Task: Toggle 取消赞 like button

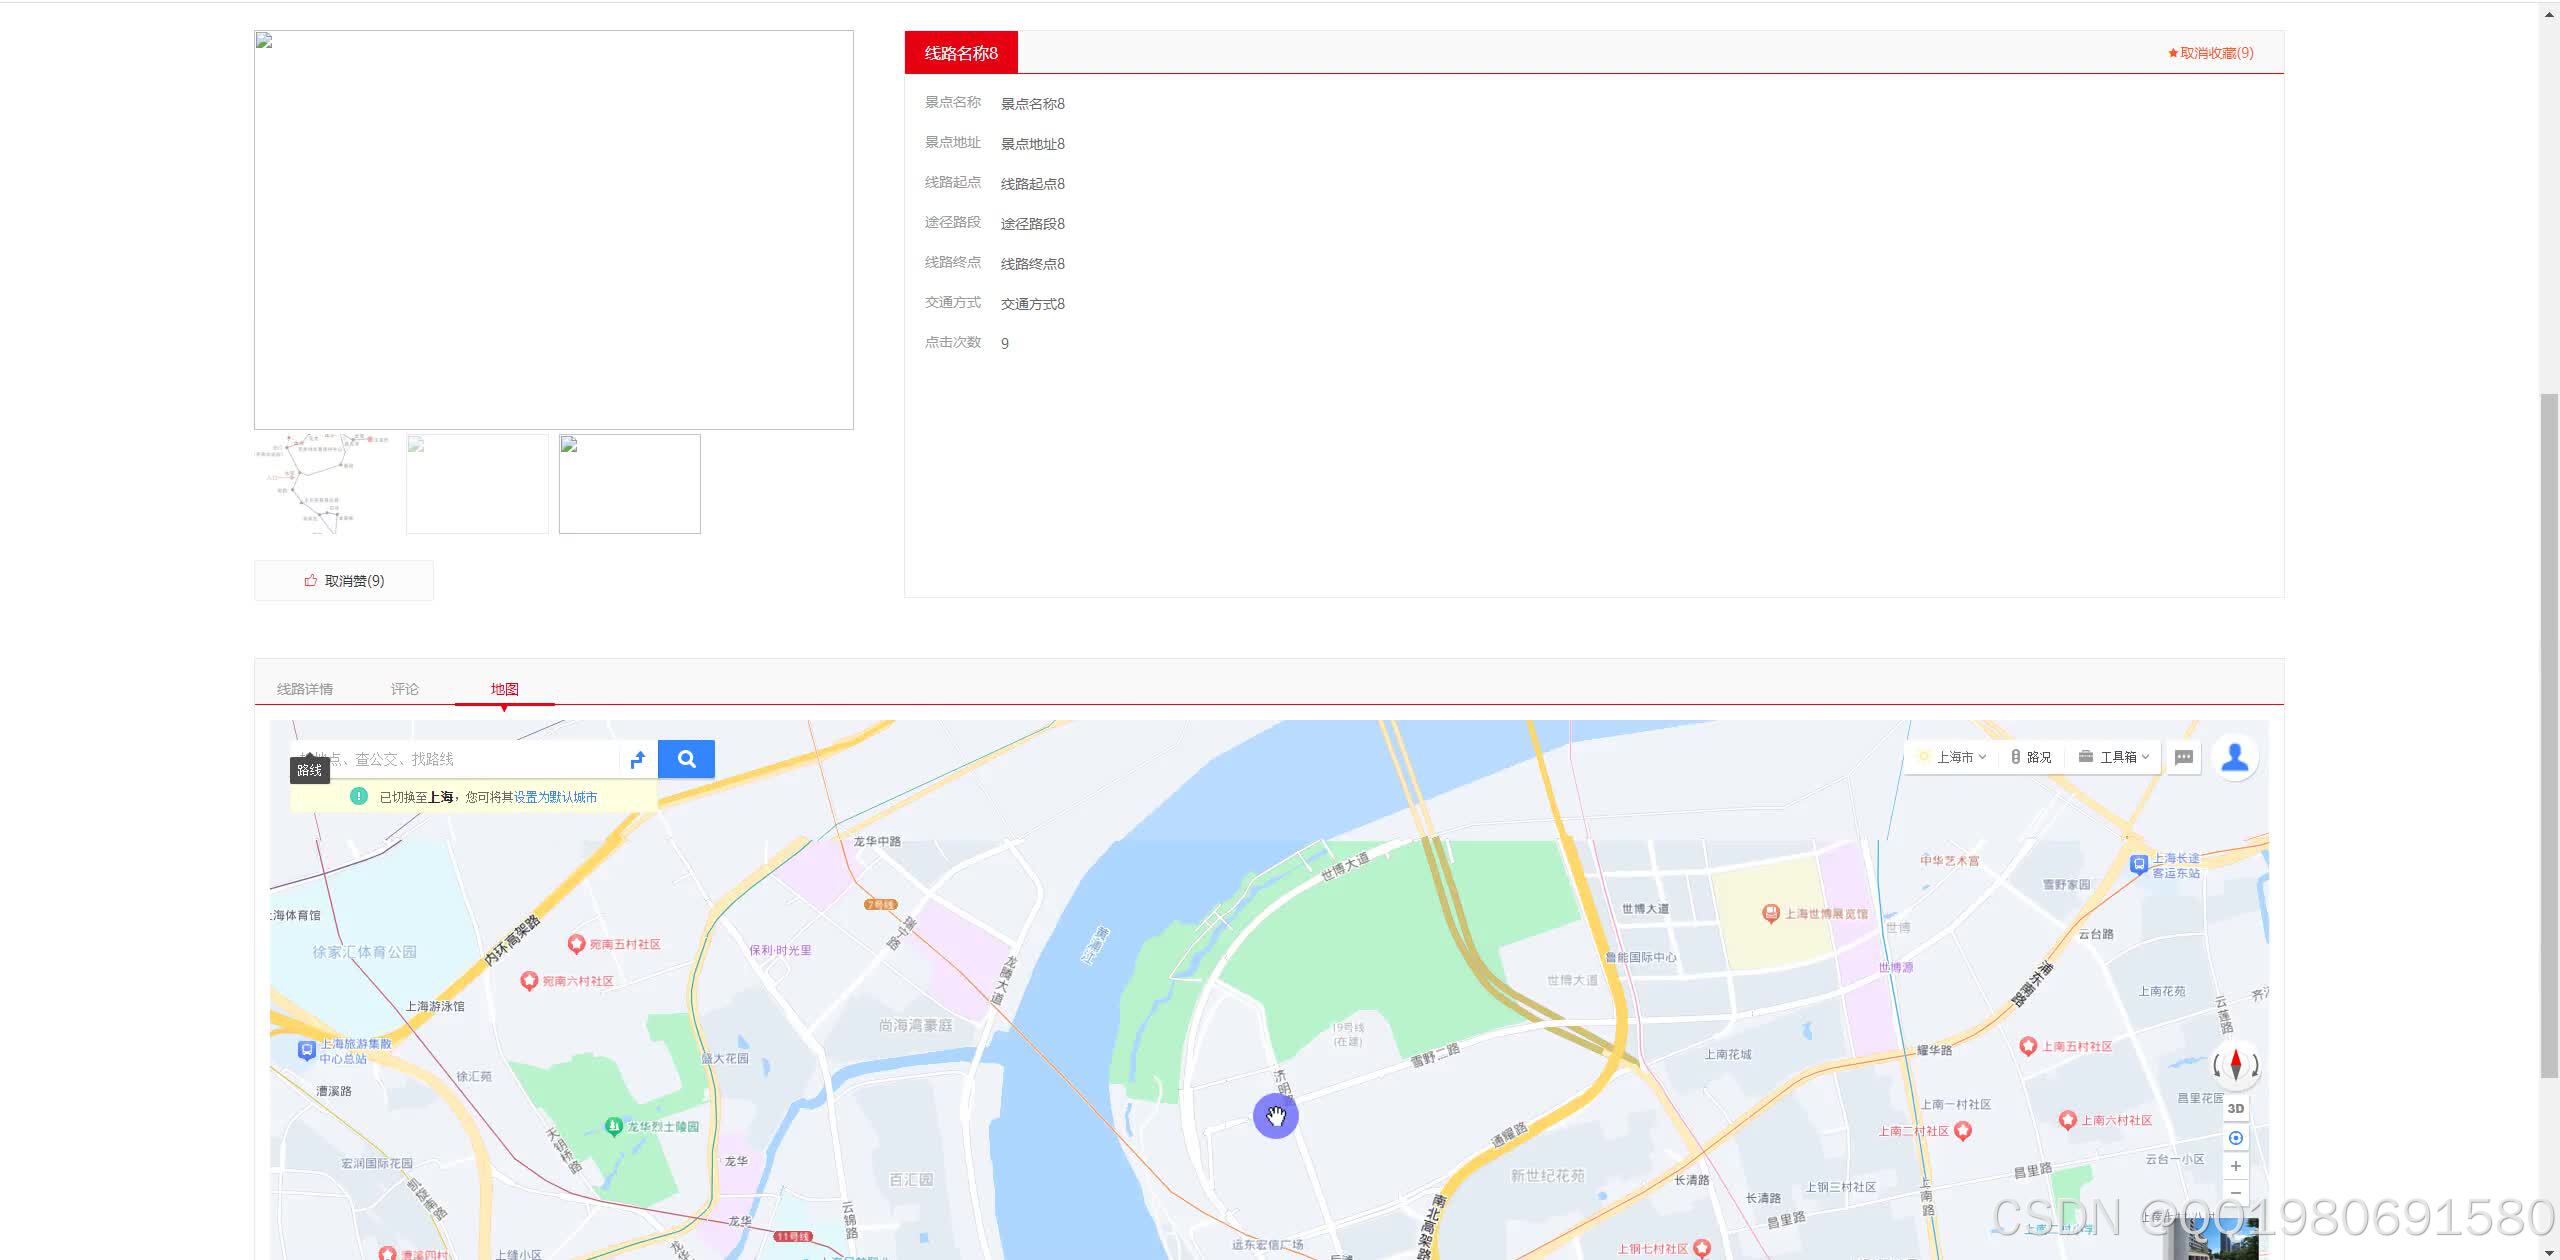Action: (344, 580)
